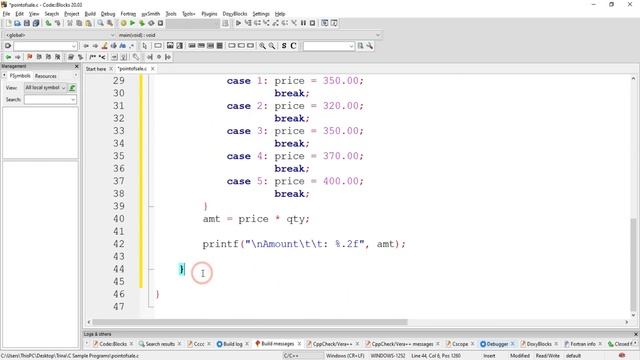
Task: Click the Selection pointer tool icon
Action: pos(144,46)
